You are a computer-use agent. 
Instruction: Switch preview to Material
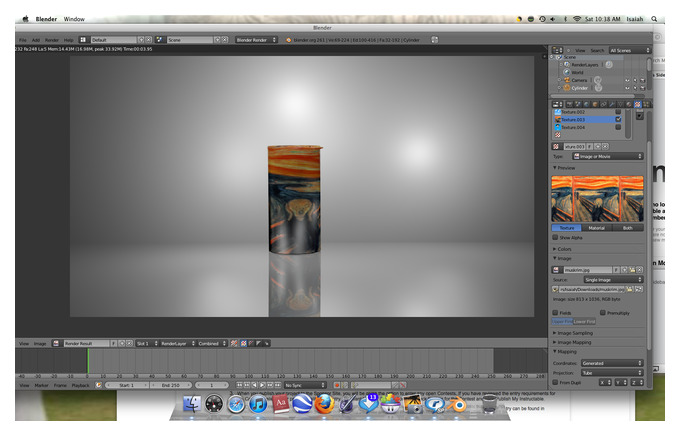597,228
